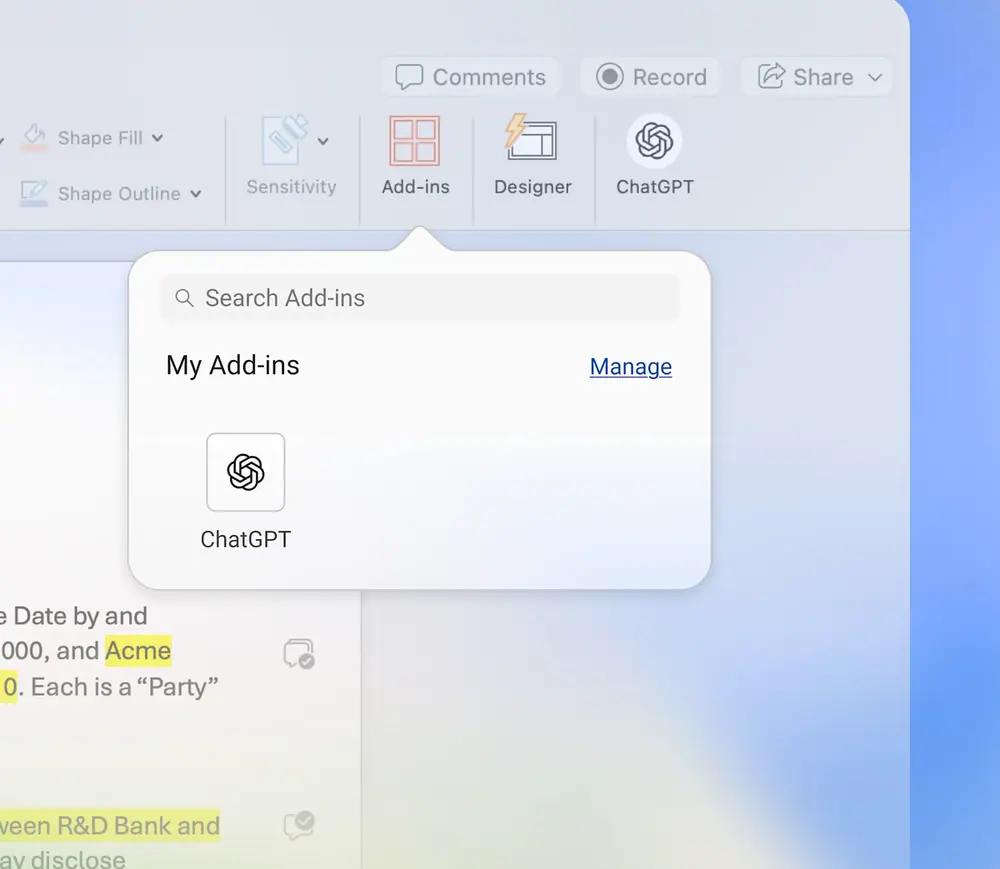Expand the Sensitivity dropdown arrow
Viewport: 1000px width, 869px height.
(x=323, y=141)
